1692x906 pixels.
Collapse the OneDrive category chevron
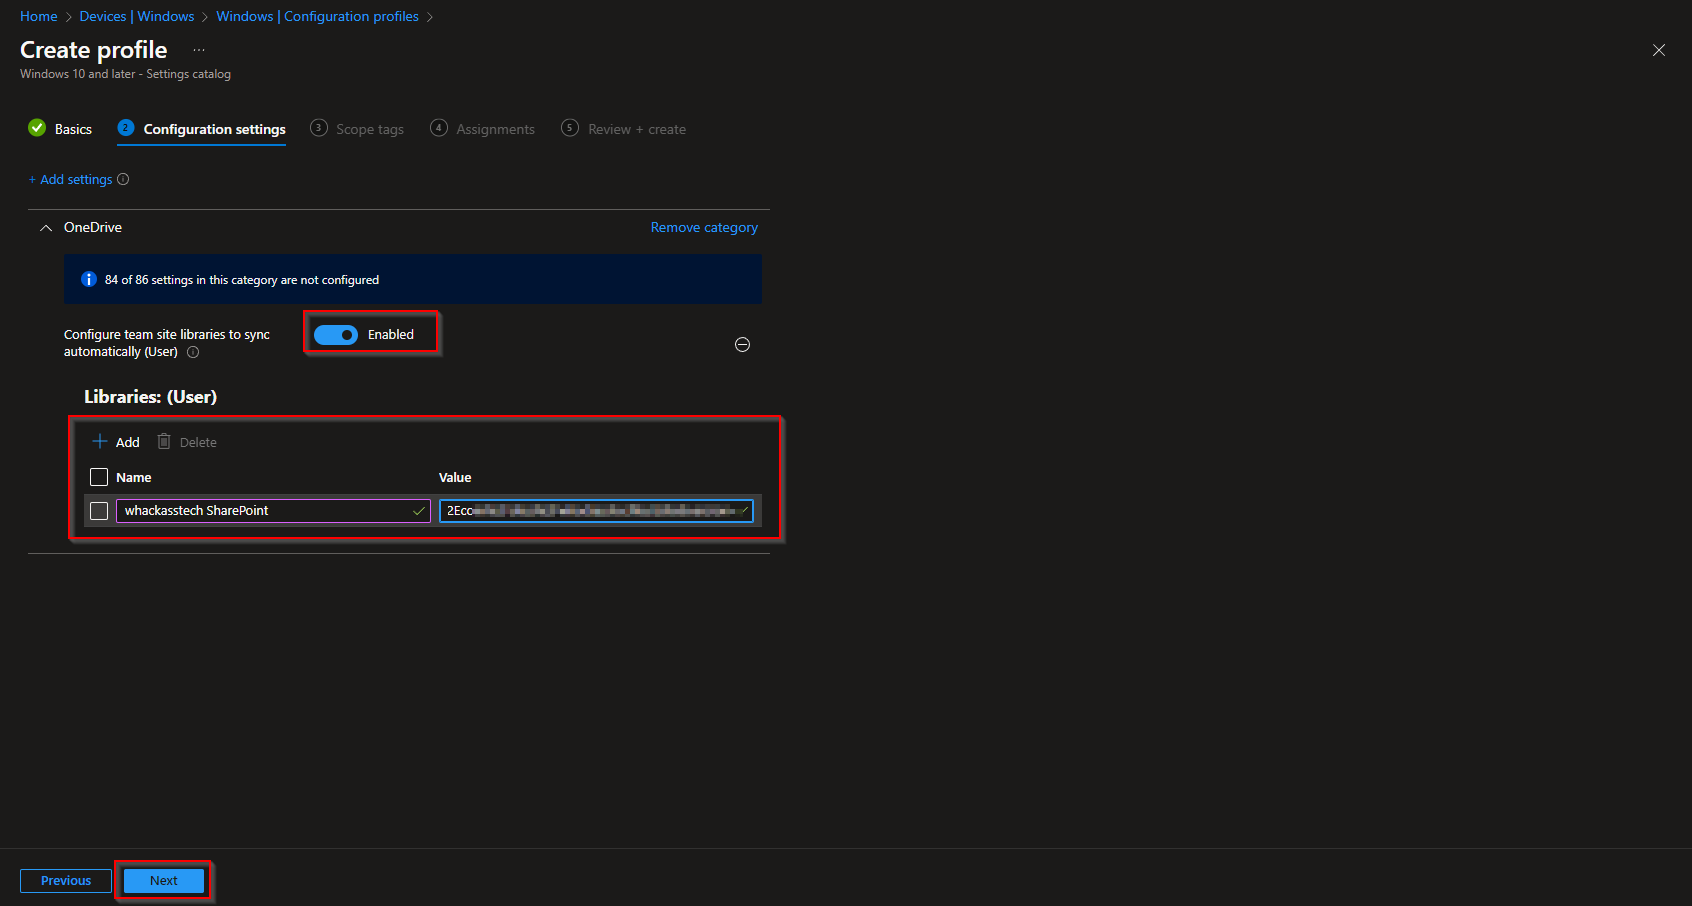[x=45, y=227]
